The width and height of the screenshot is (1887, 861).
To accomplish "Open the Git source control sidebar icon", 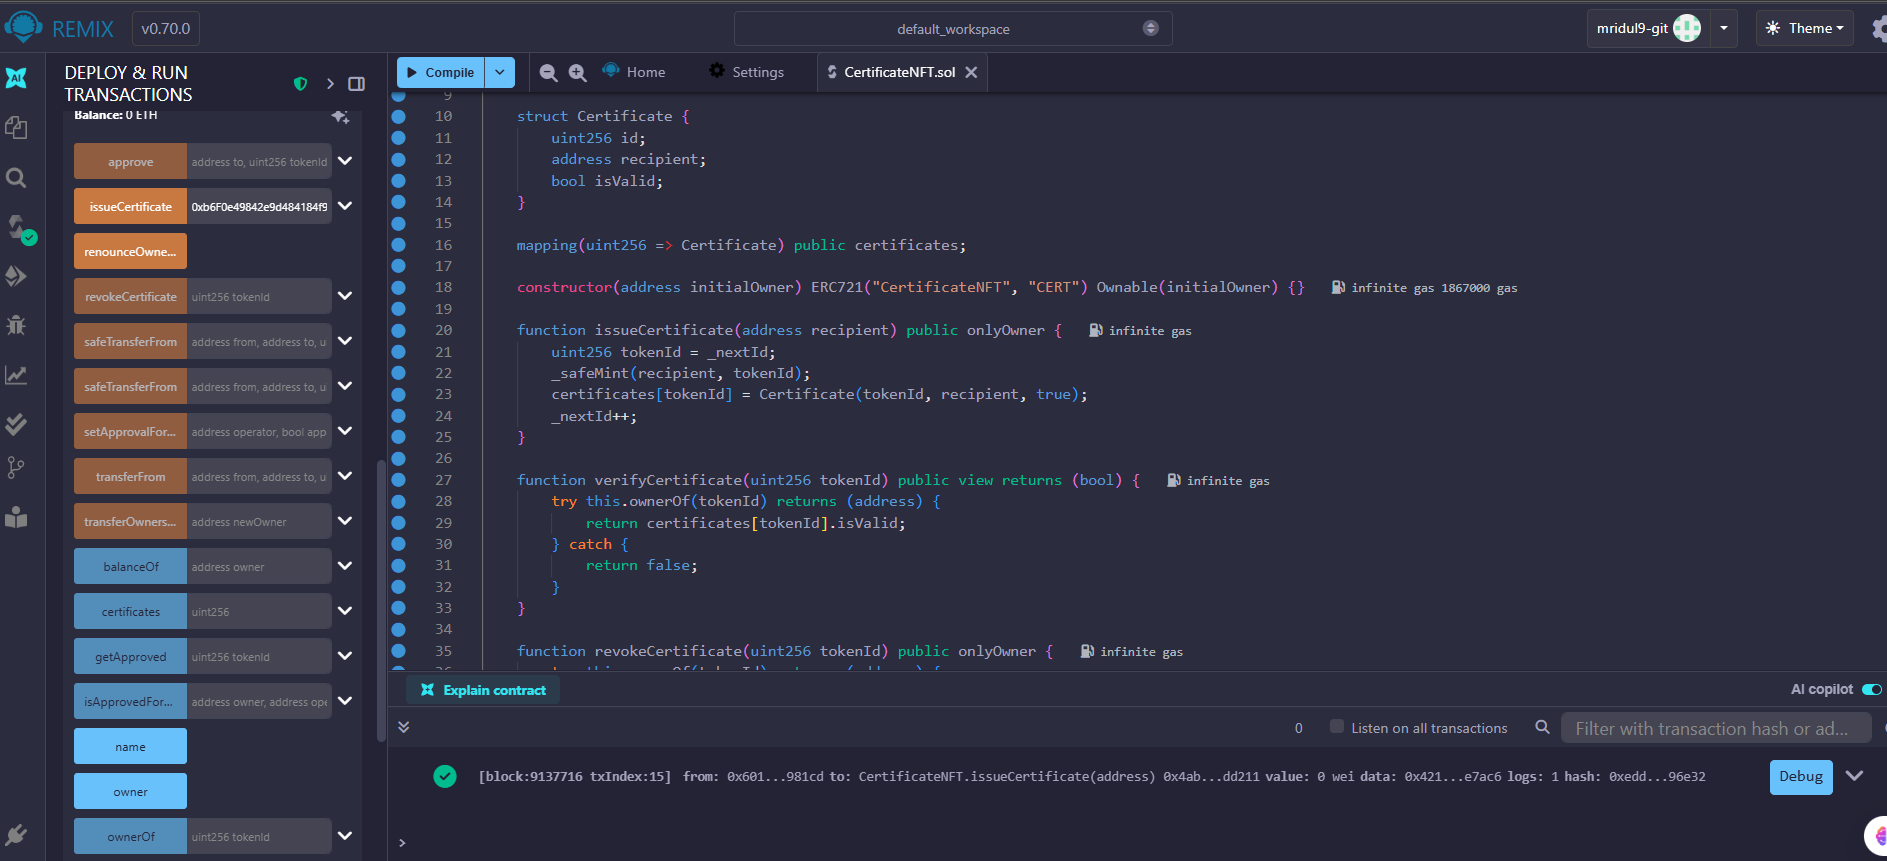I will pos(16,468).
